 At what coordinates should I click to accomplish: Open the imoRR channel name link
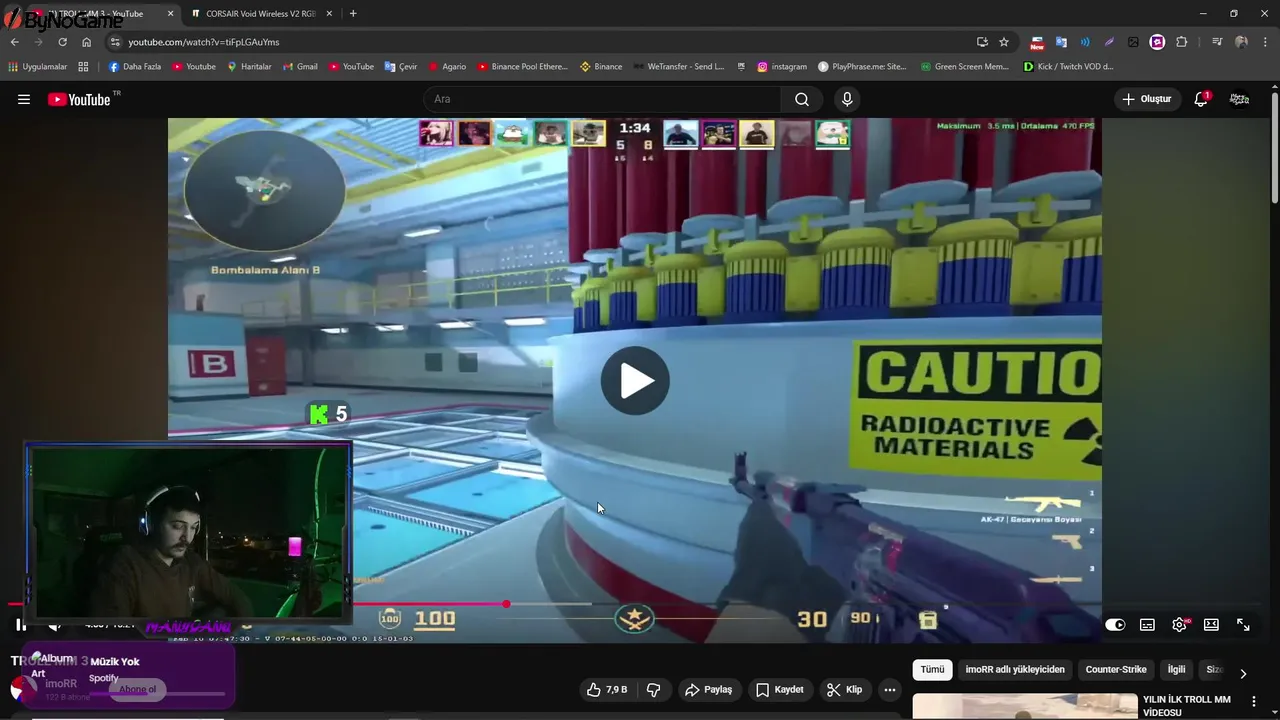pos(61,684)
